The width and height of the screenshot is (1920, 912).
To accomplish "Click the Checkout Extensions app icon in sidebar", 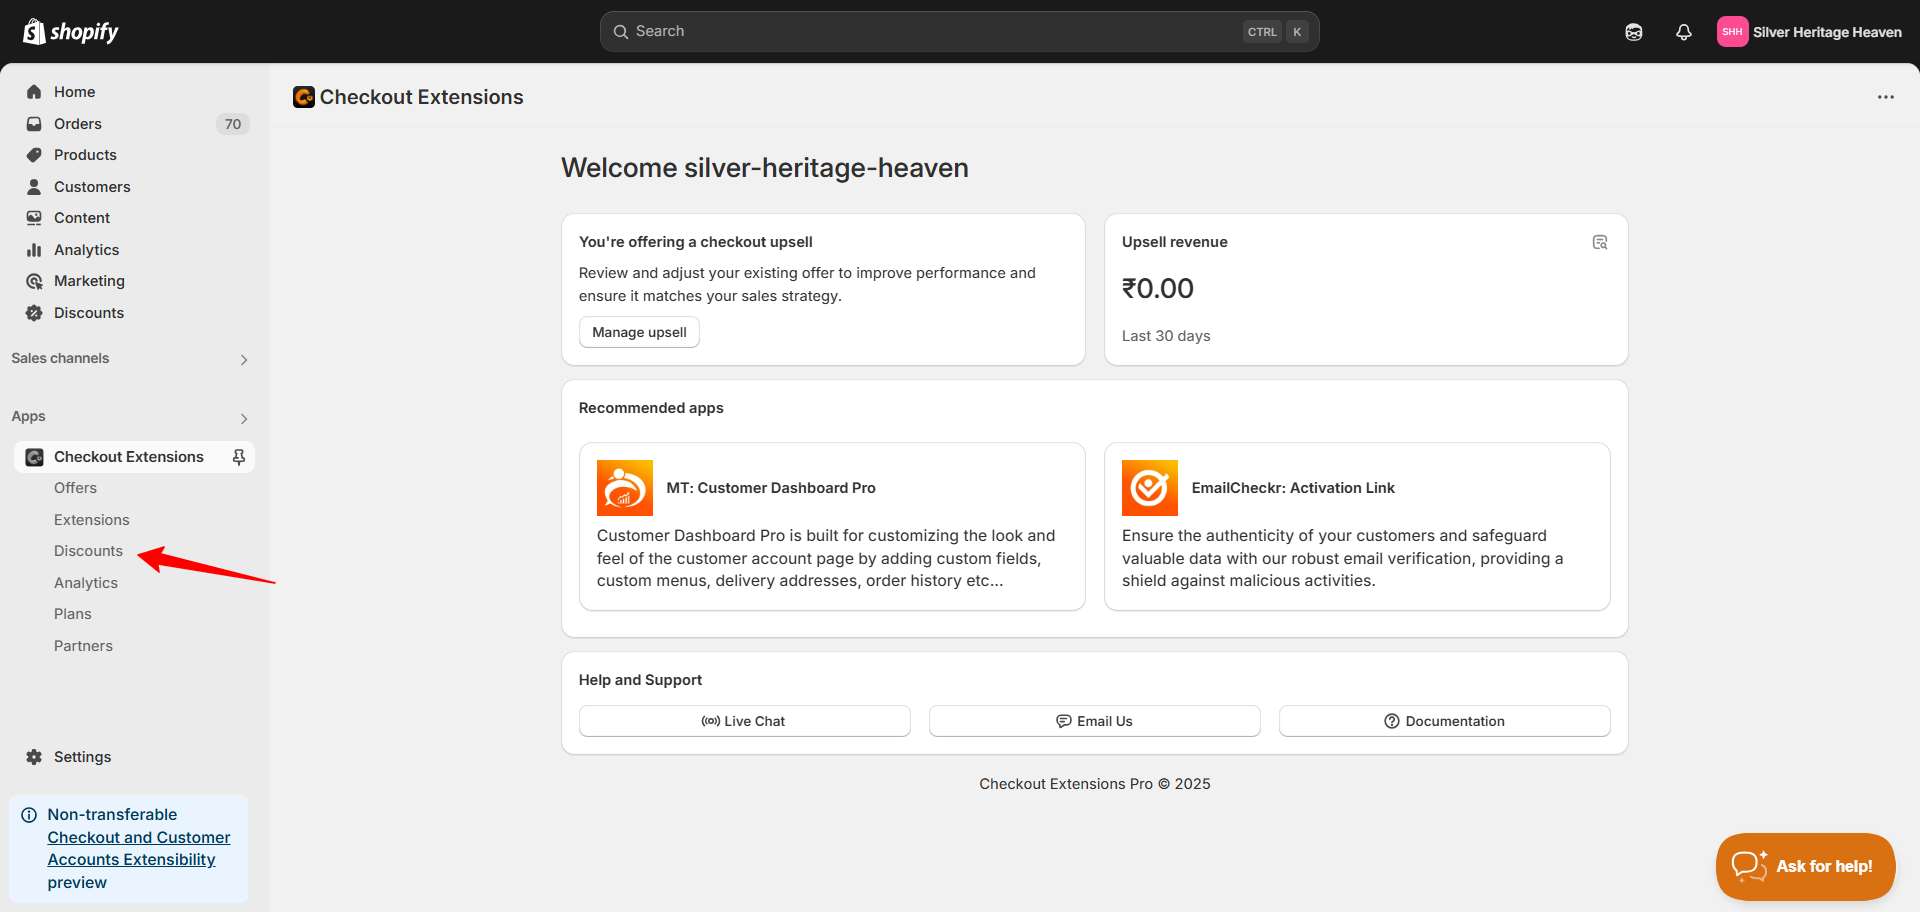I will click(x=34, y=457).
